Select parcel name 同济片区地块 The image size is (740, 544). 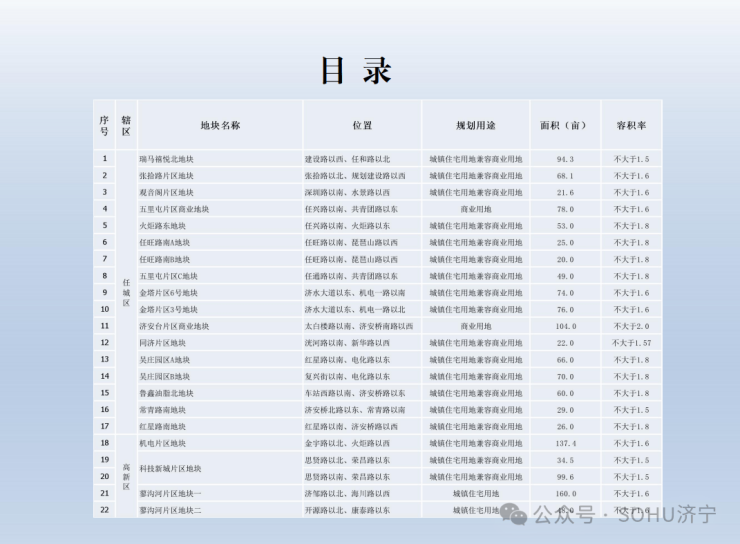(162, 343)
